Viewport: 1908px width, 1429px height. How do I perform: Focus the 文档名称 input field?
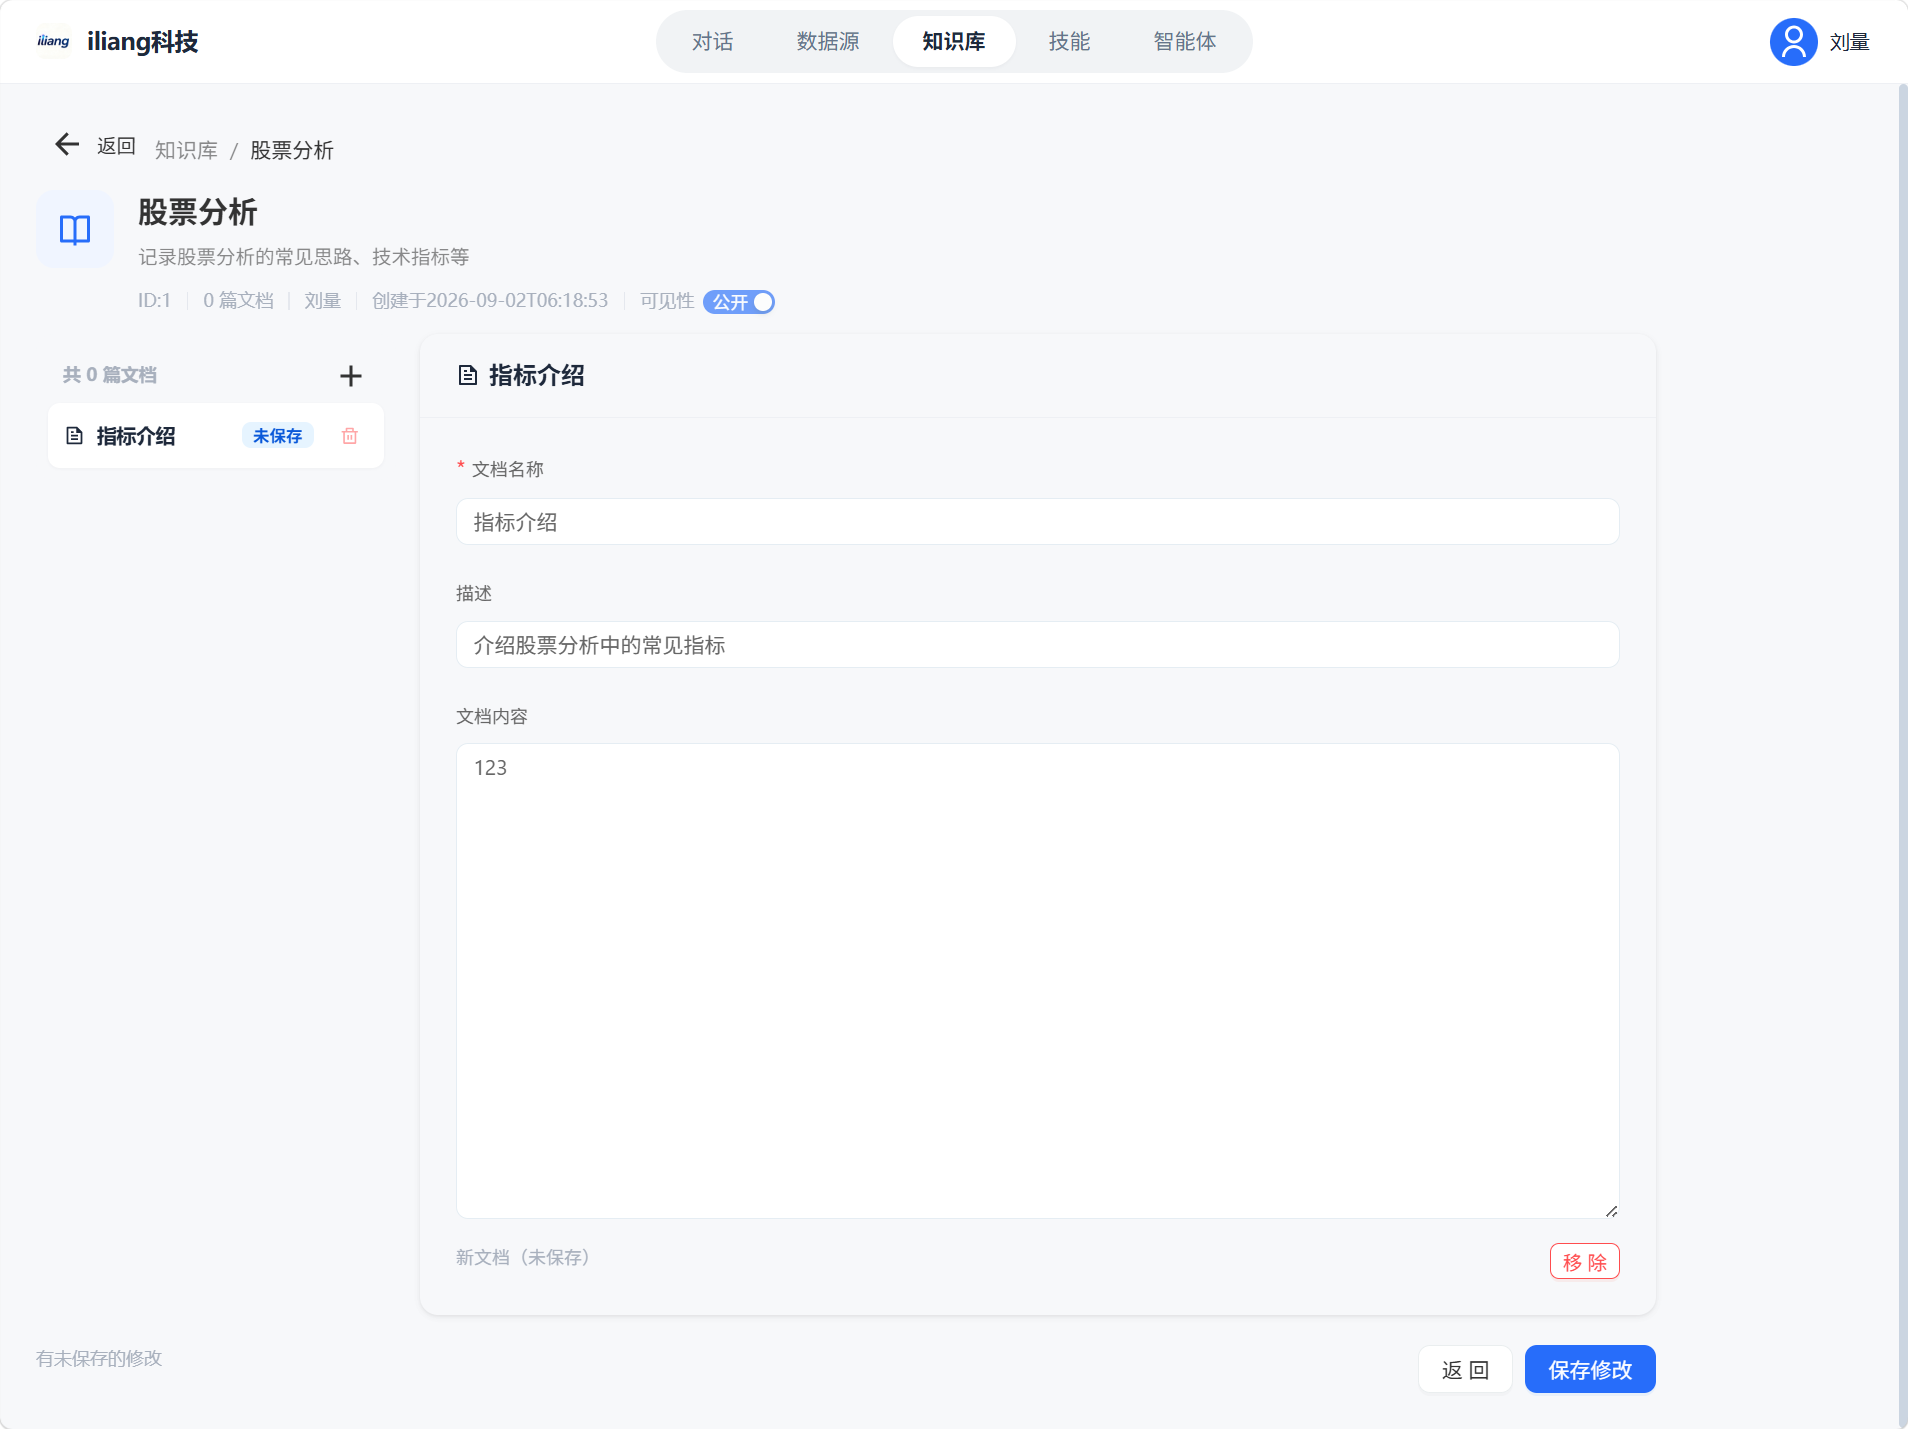click(x=1037, y=522)
